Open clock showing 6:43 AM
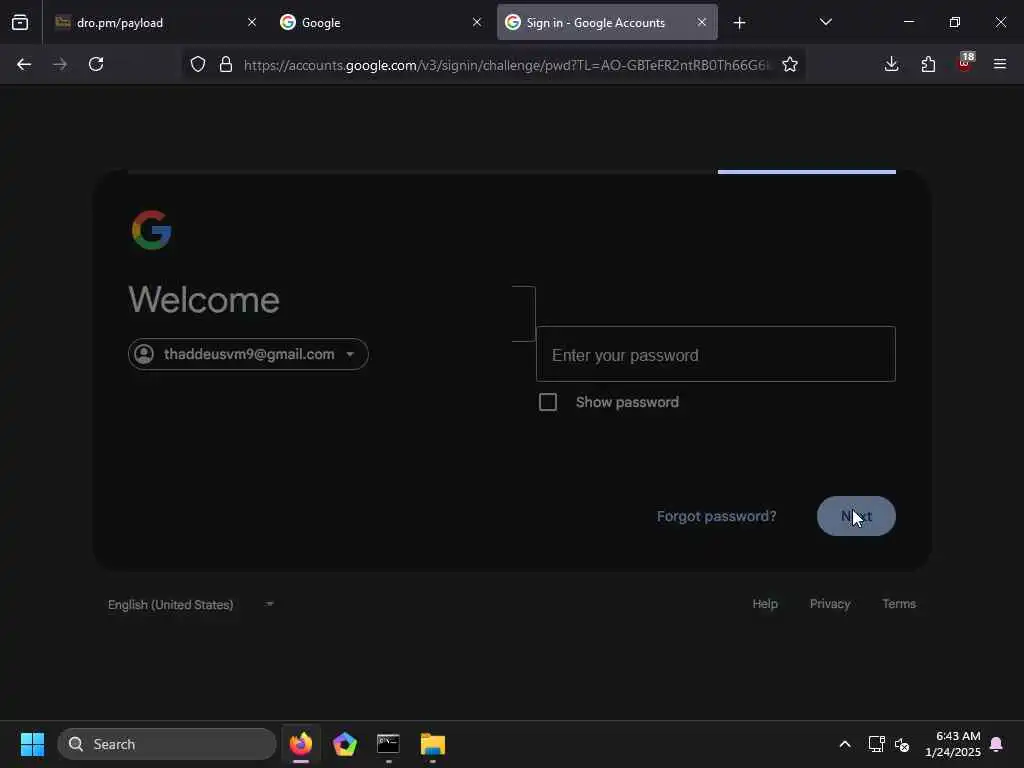The width and height of the screenshot is (1024, 768). (x=953, y=744)
